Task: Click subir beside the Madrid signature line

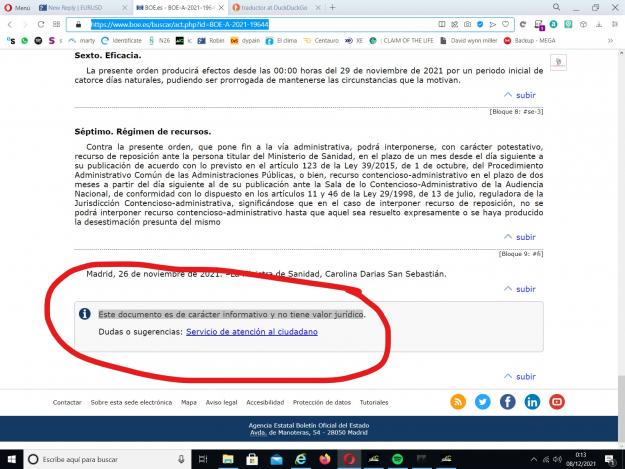Action: pos(520,289)
